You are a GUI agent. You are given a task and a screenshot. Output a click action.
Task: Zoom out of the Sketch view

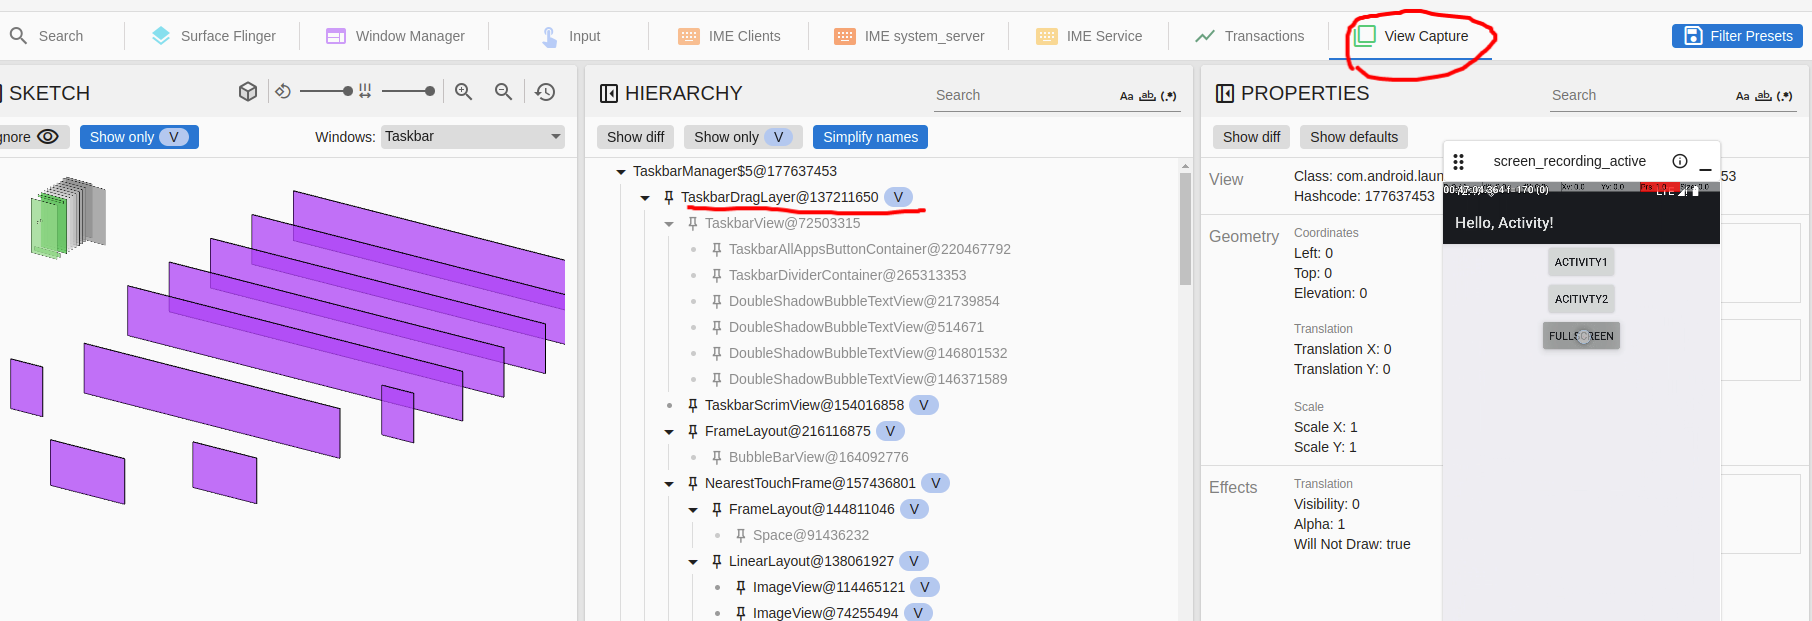point(504,92)
